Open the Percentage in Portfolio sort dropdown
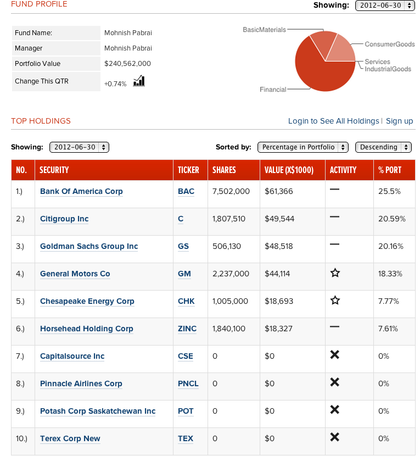The width and height of the screenshot is (420, 456). [303, 147]
